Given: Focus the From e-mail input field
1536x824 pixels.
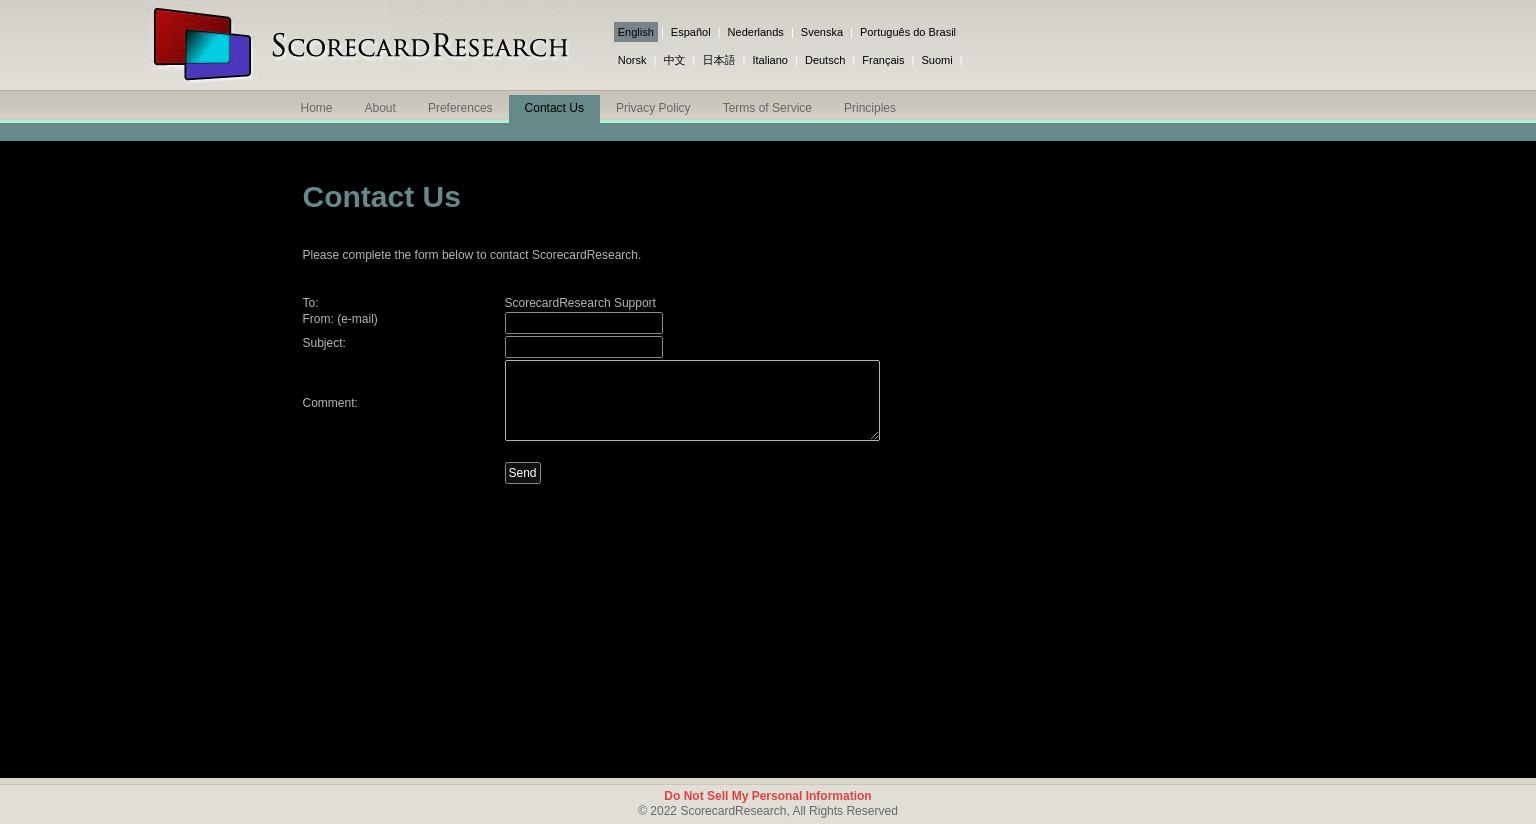Looking at the screenshot, I should point(584,323).
